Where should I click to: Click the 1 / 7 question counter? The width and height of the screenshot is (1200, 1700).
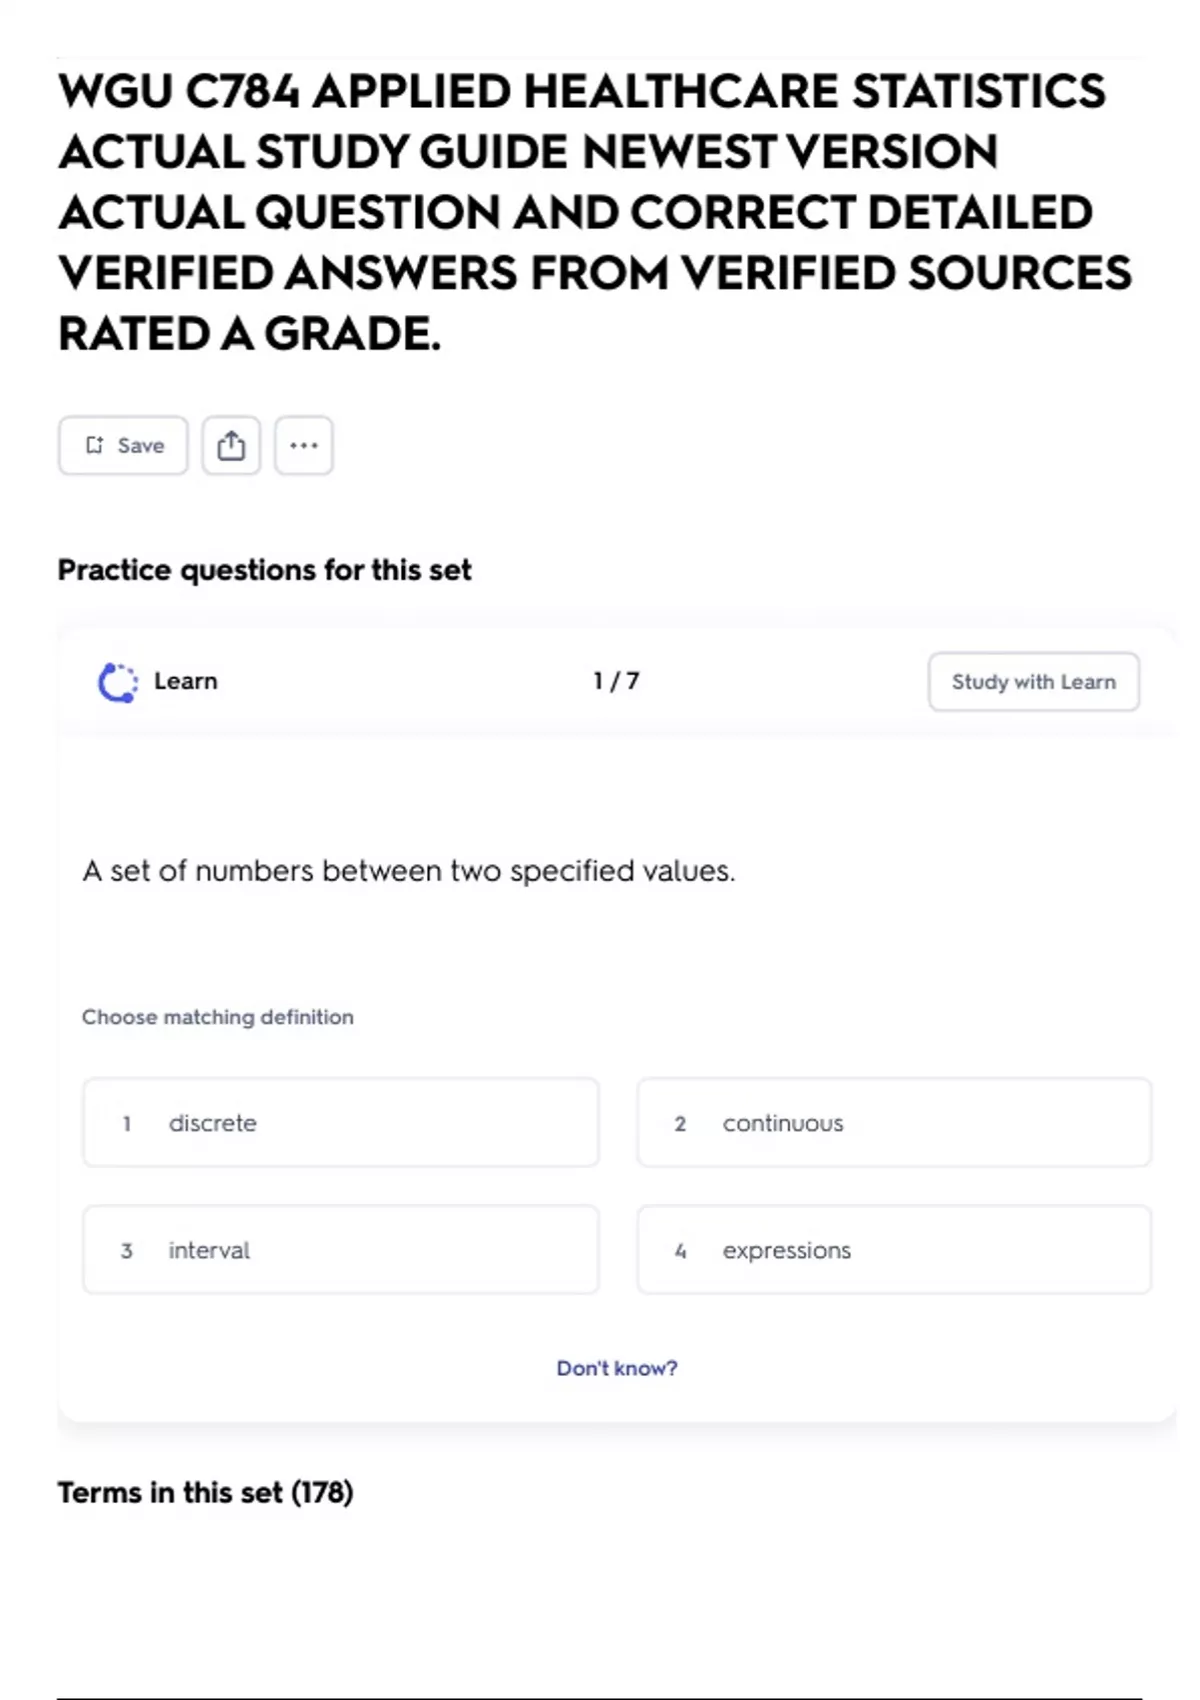[x=616, y=682]
